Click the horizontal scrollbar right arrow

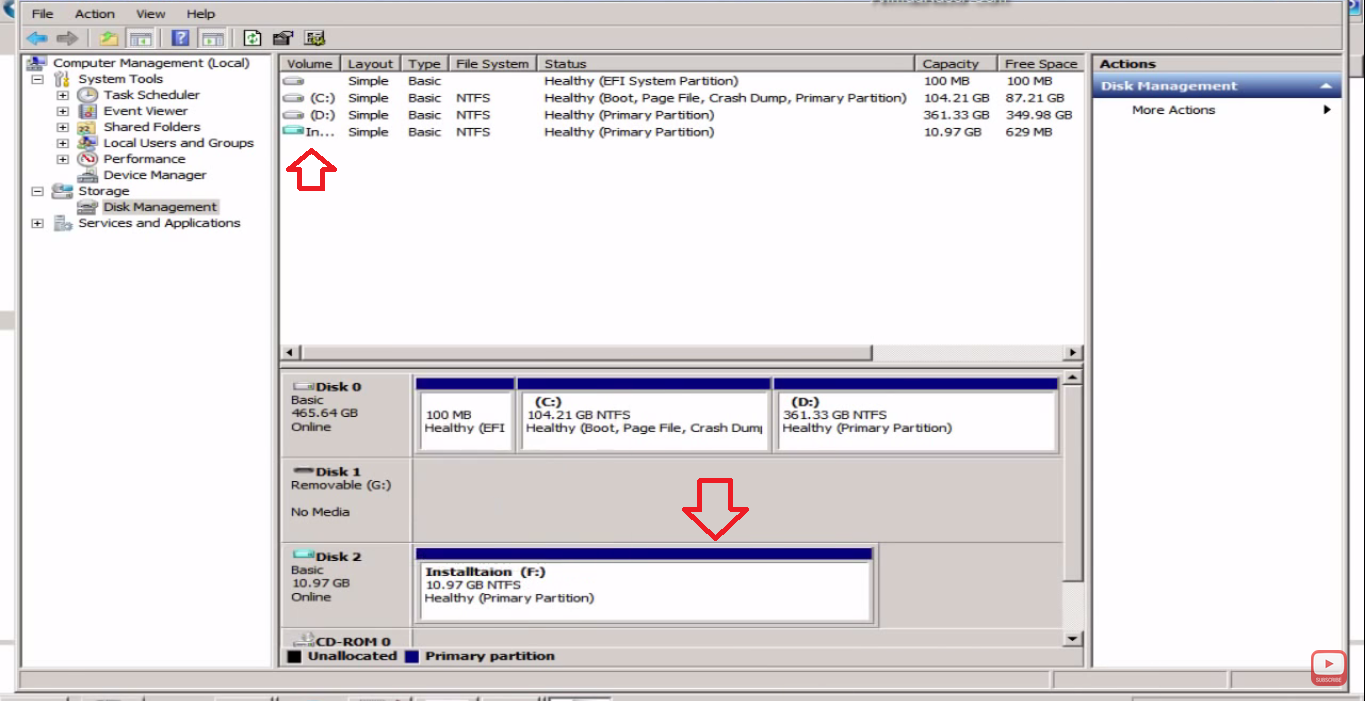tap(1073, 353)
